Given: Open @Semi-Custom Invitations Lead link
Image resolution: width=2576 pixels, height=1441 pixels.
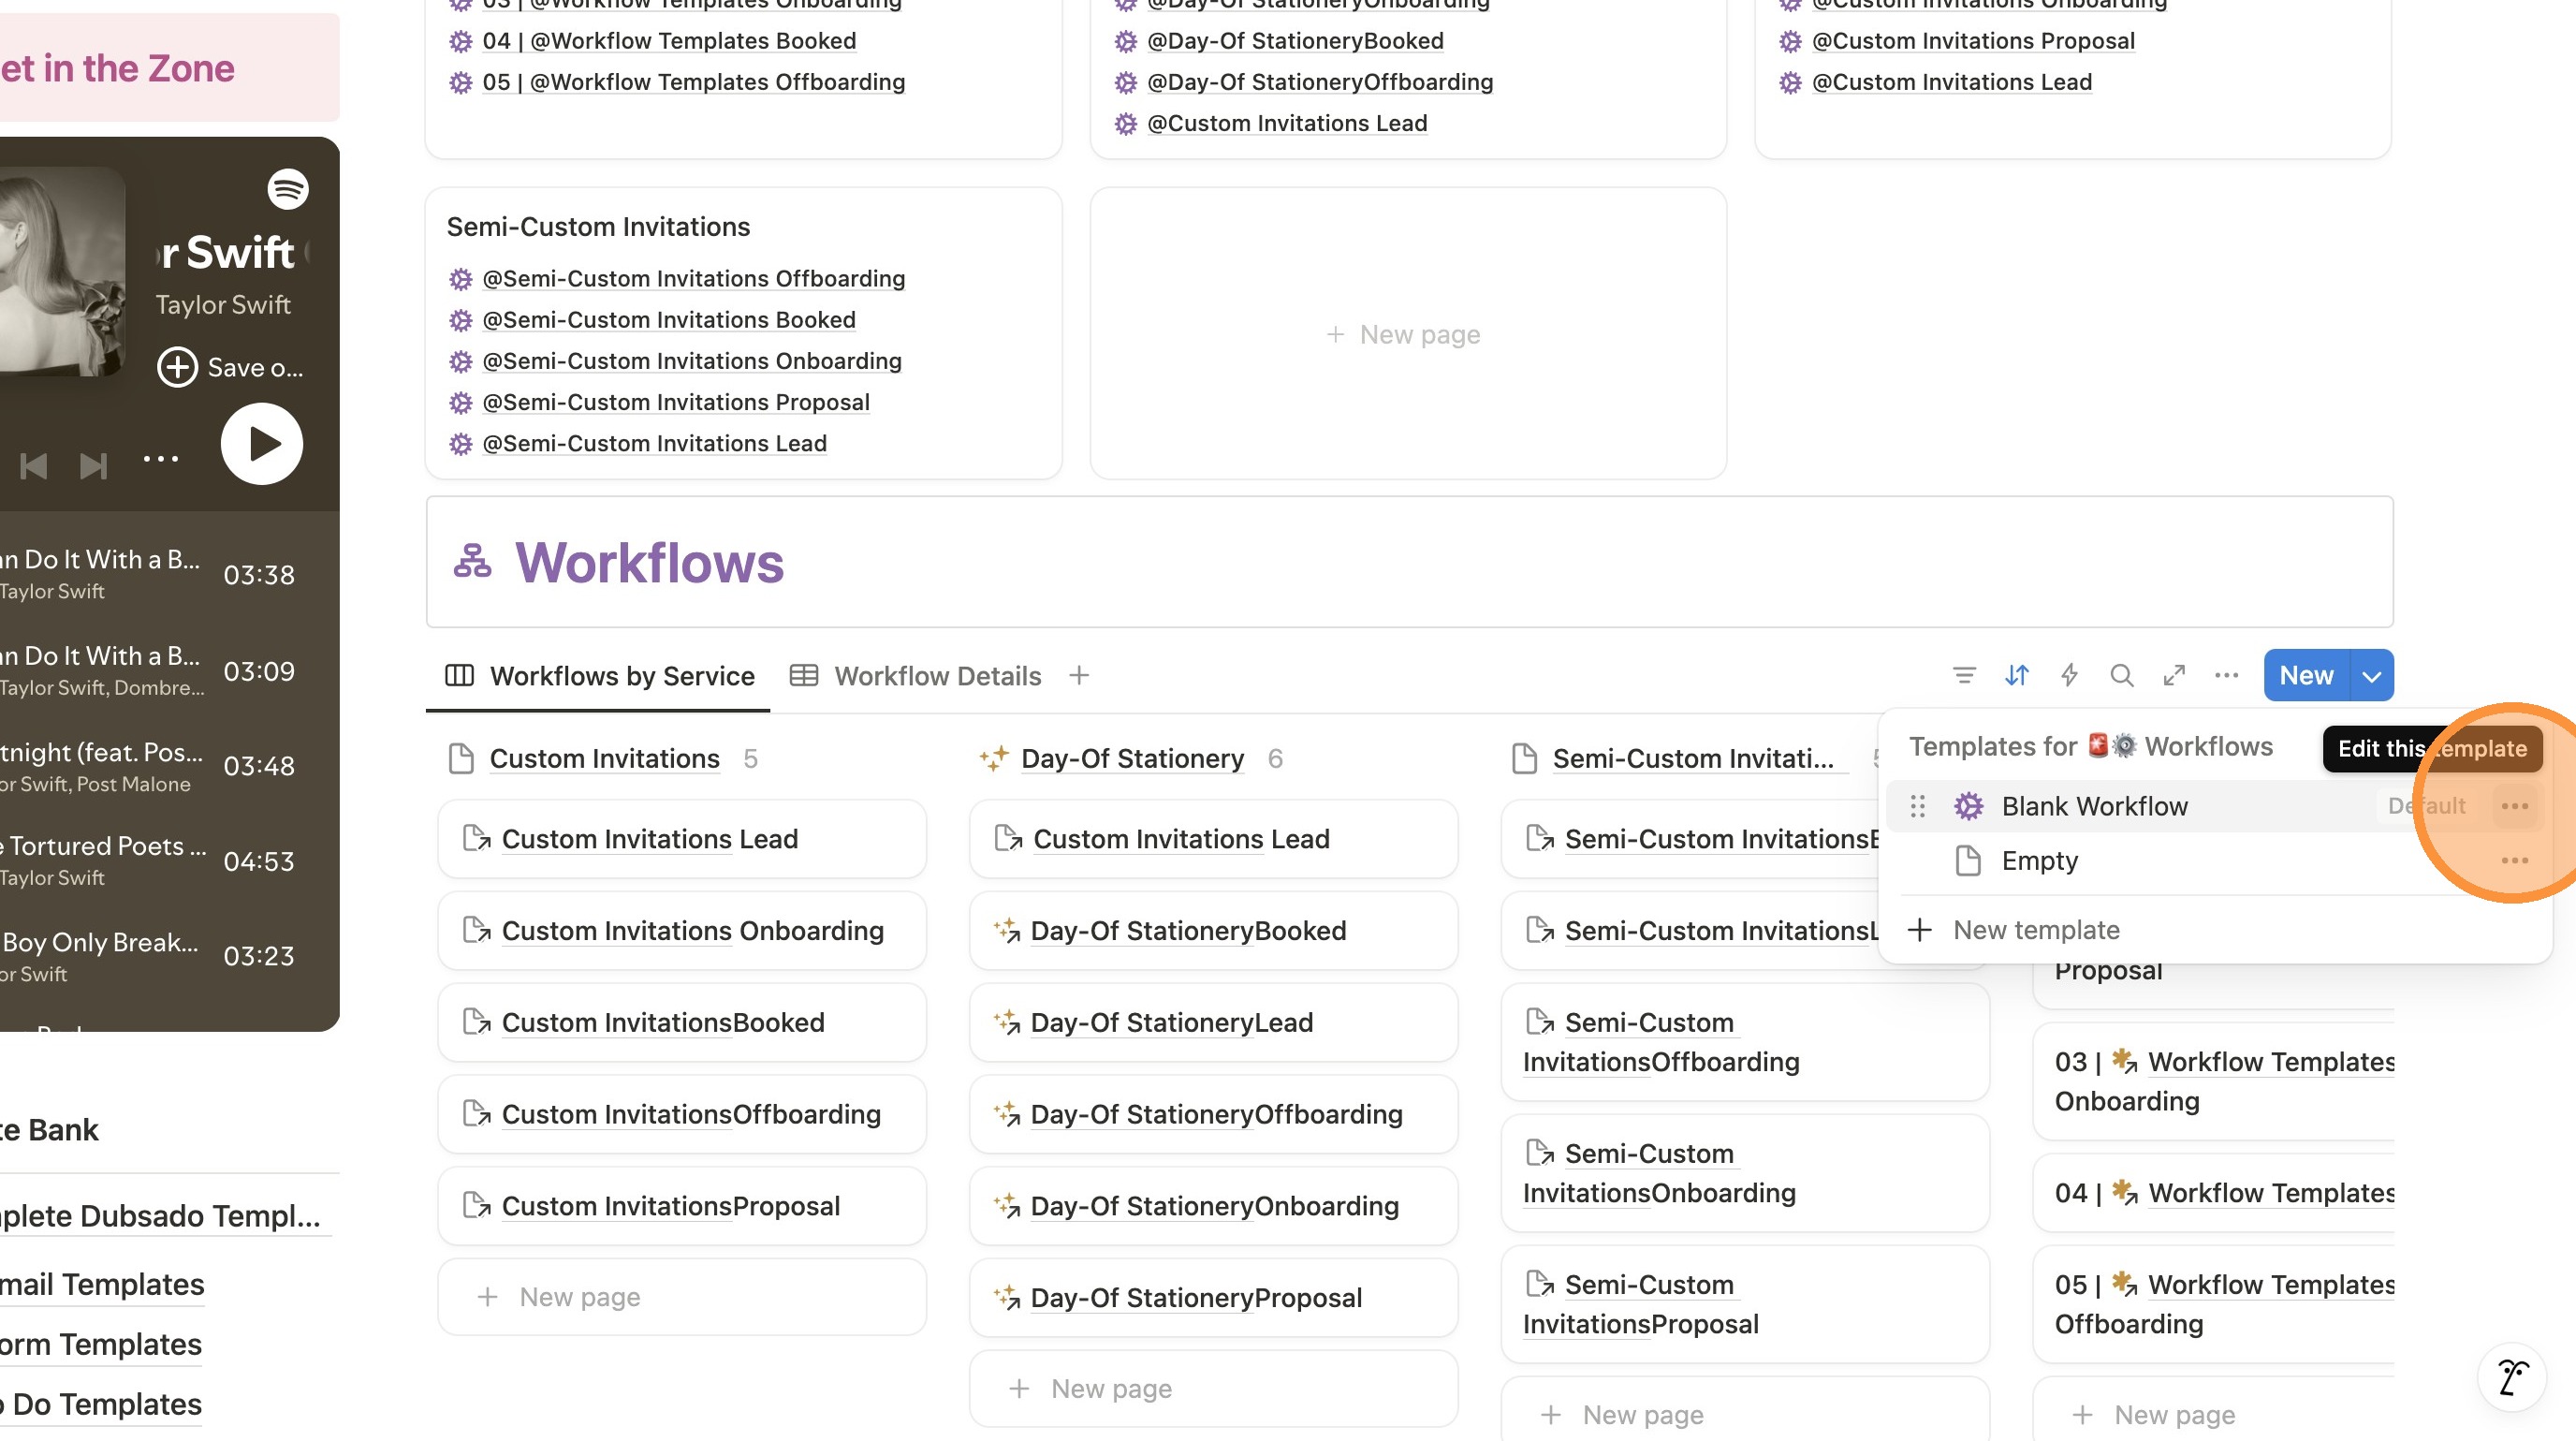Looking at the screenshot, I should point(654,443).
